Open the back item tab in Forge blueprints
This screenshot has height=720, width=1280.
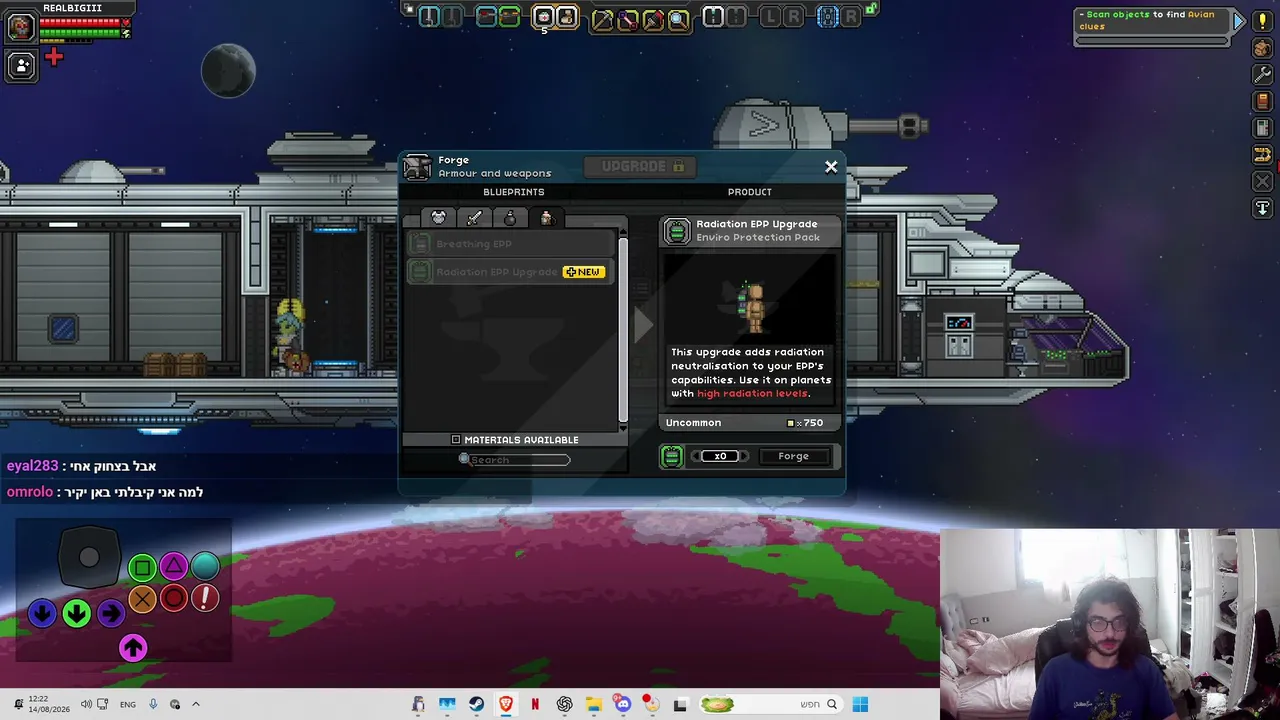[x=546, y=217]
